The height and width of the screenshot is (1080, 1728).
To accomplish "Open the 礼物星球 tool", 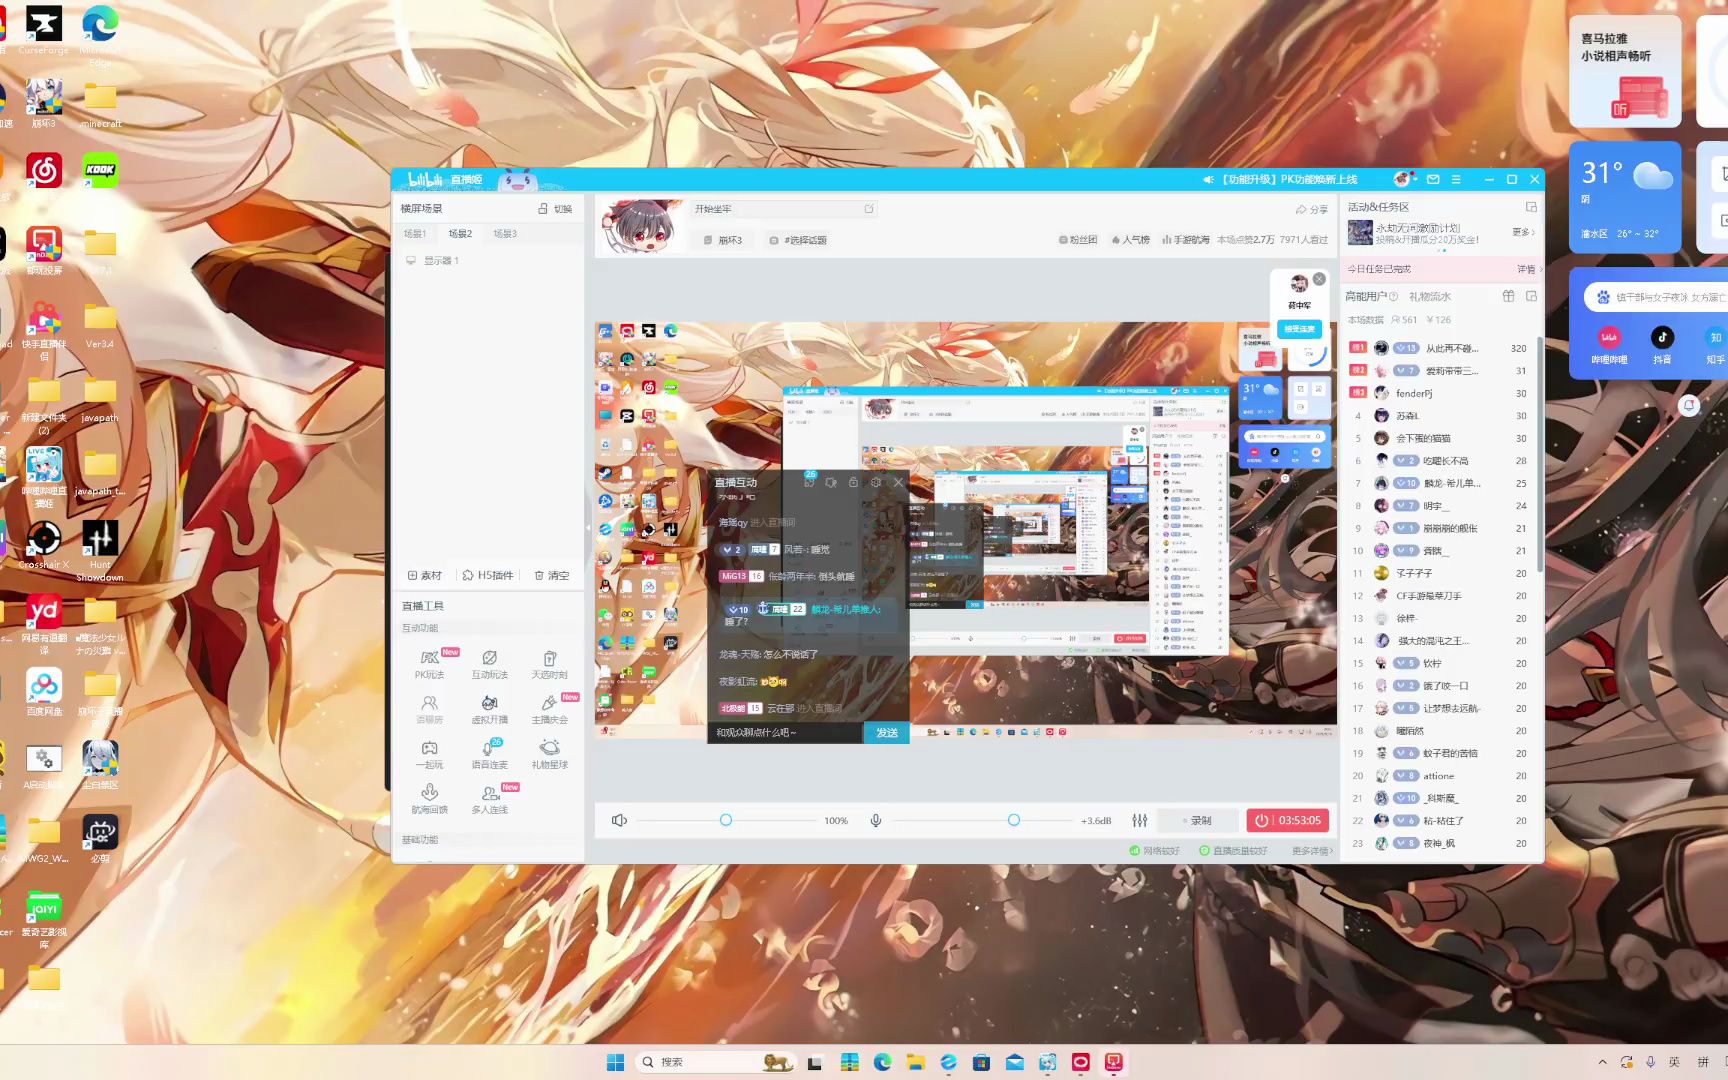I will (x=549, y=754).
